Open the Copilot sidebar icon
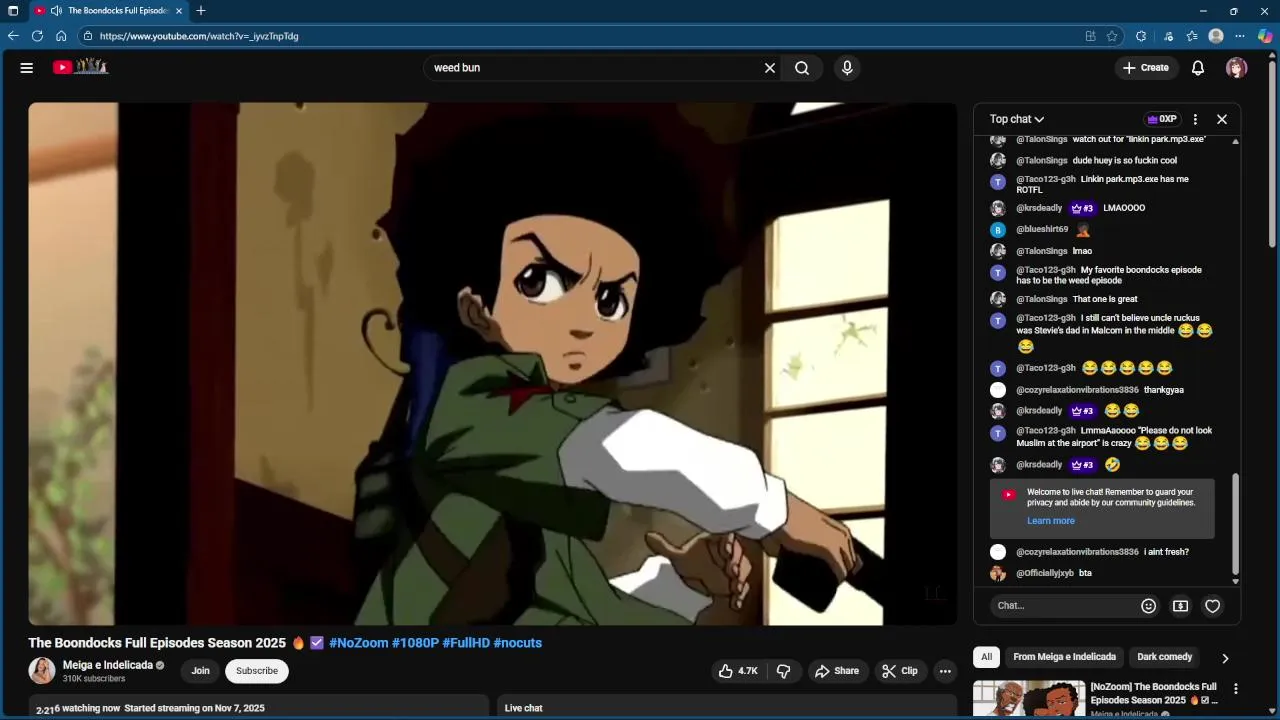 point(1265,36)
